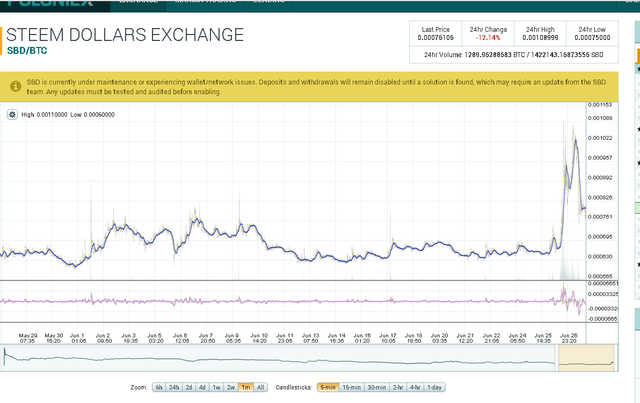Open the chart settings gear icon
Viewport: 640px width, 403px height.
point(12,115)
